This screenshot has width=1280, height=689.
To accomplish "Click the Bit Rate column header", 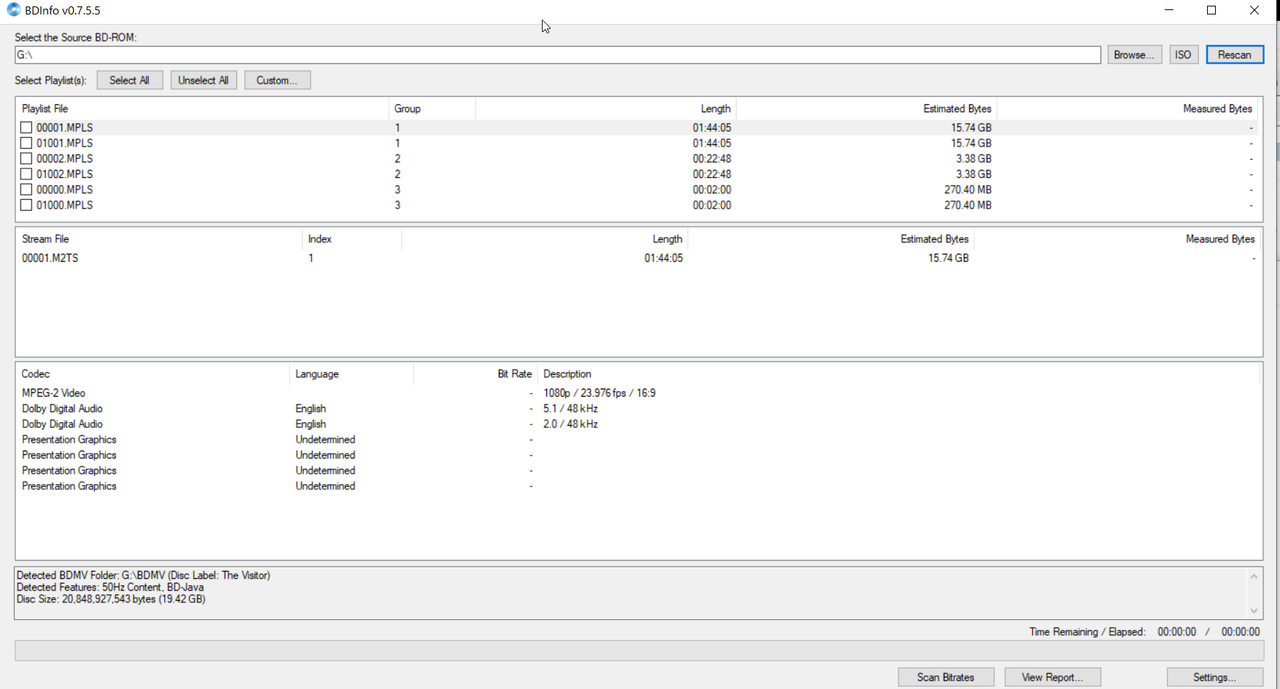I will (x=475, y=374).
